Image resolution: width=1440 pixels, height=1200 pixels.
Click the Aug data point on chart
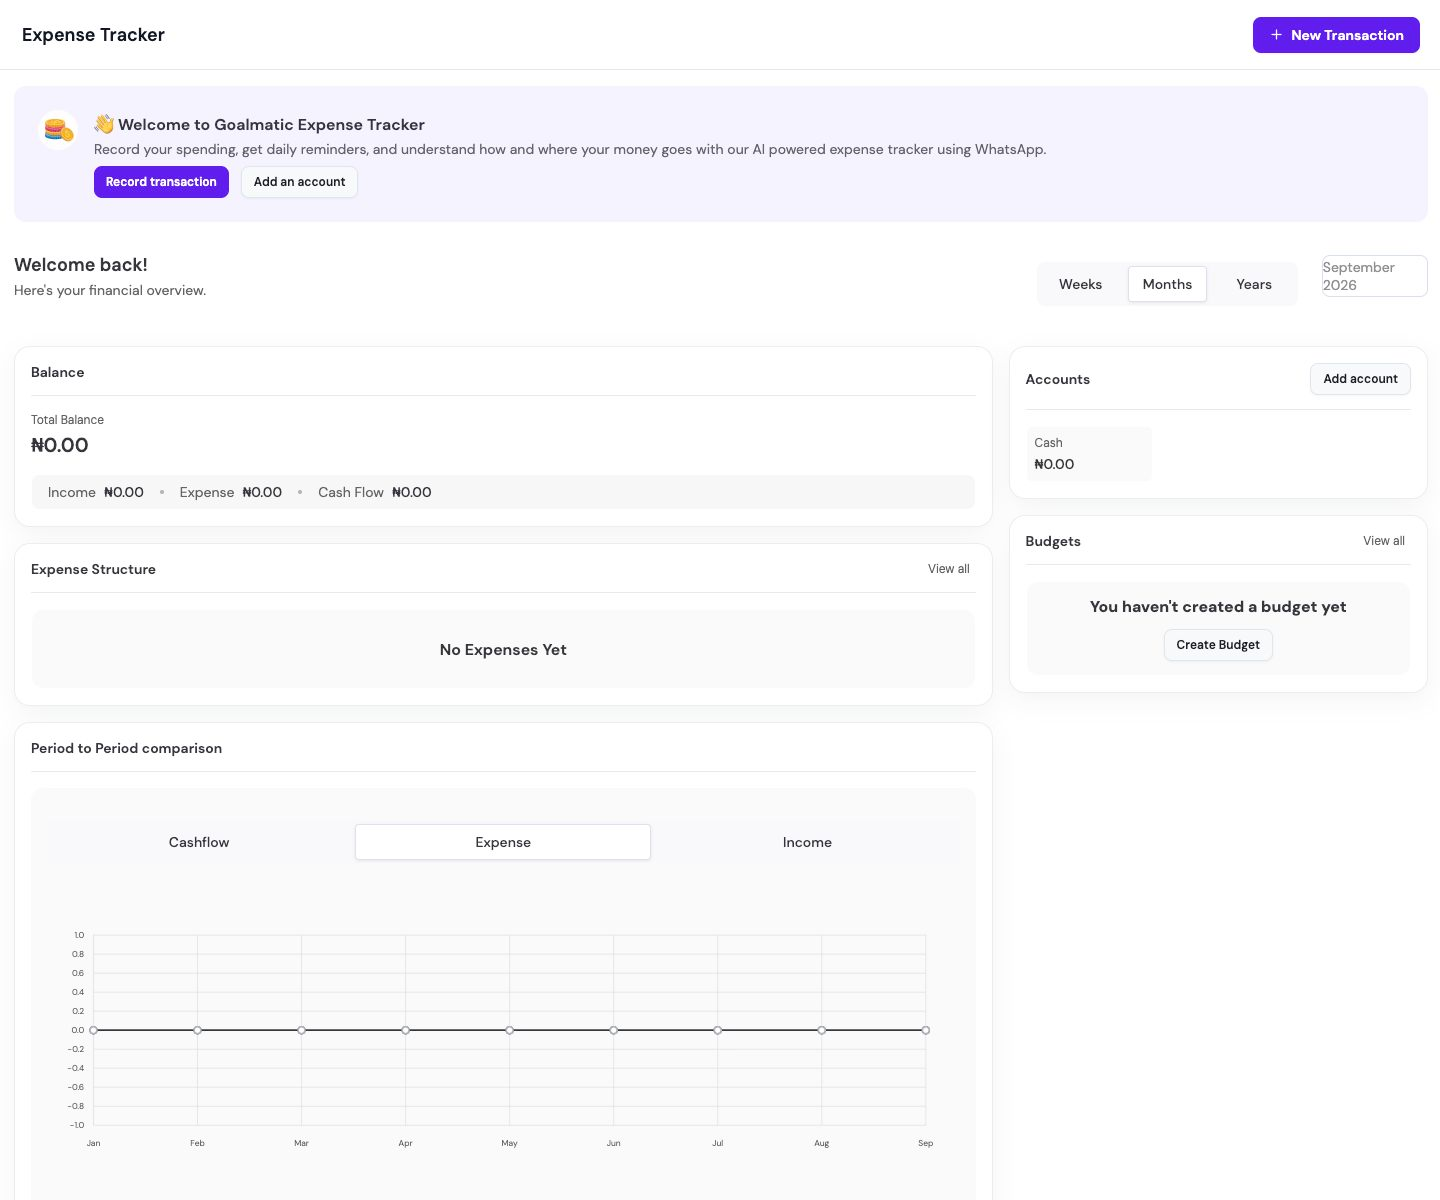click(821, 1030)
